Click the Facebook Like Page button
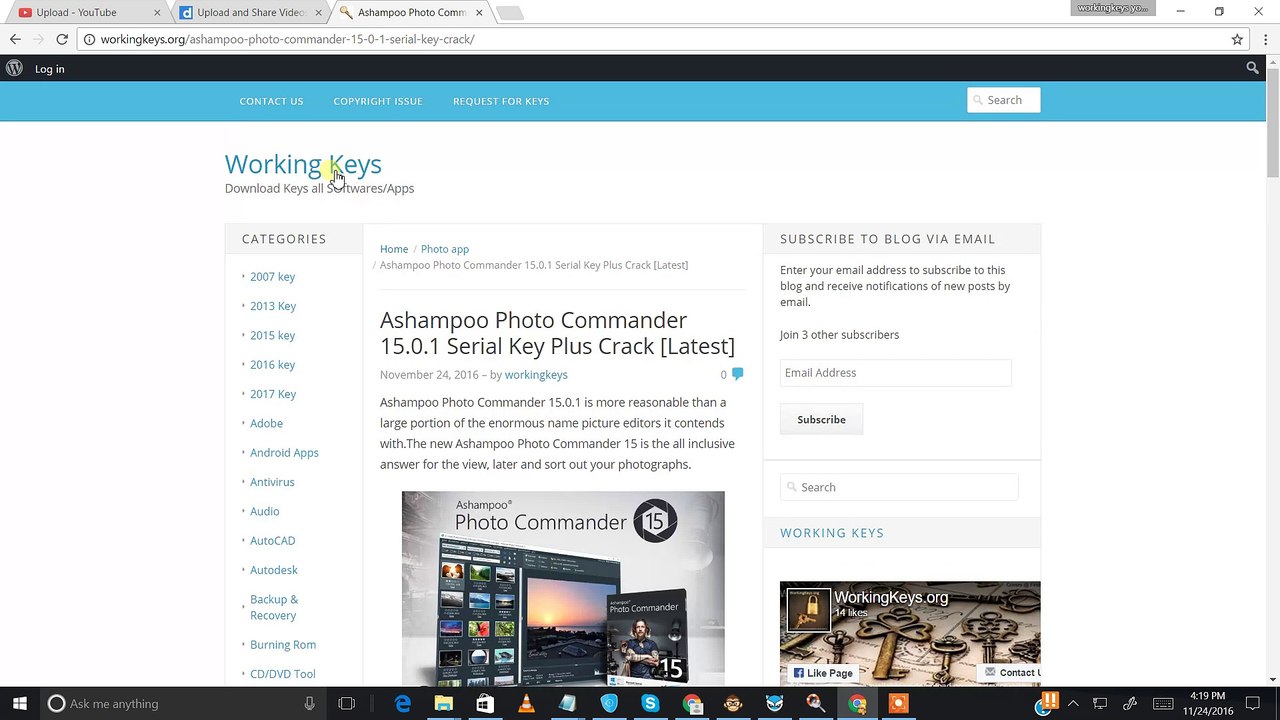The width and height of the screenshot is (1280, 720). [823, 673]
